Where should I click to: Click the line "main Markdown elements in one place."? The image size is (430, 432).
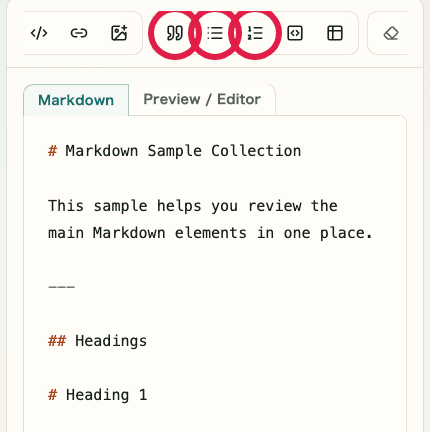210,233
